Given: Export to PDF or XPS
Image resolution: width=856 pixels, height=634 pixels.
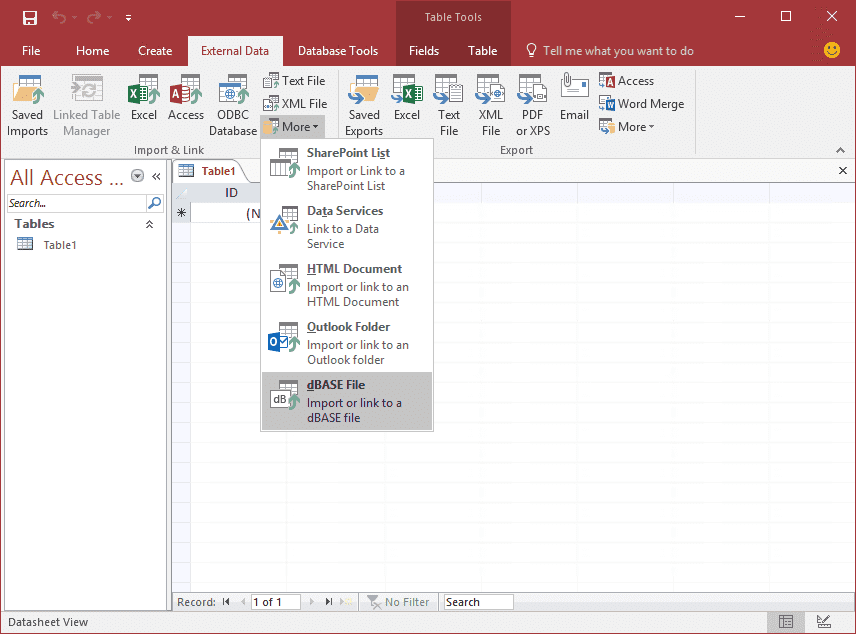Looking at the screenshot, I should pos(532,100).
